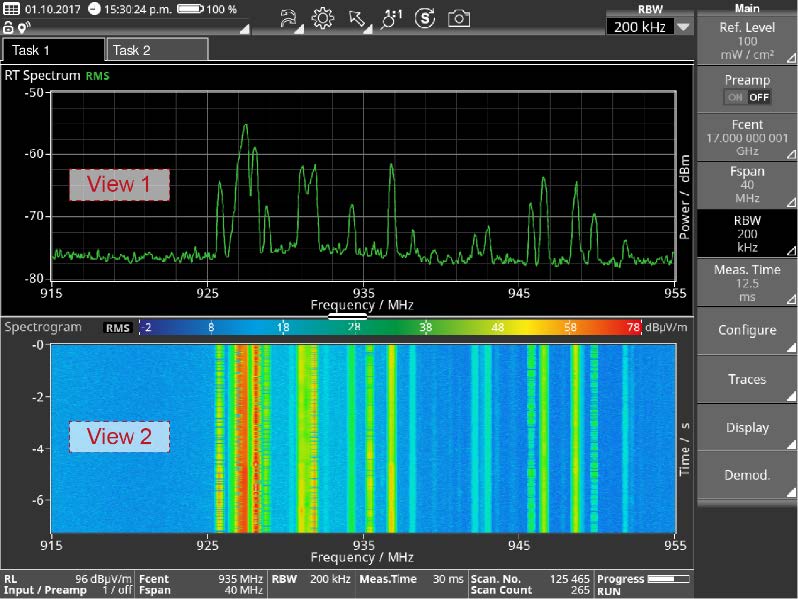Expand the Configure submenu
798x599 pixels.
coord(747,331)
